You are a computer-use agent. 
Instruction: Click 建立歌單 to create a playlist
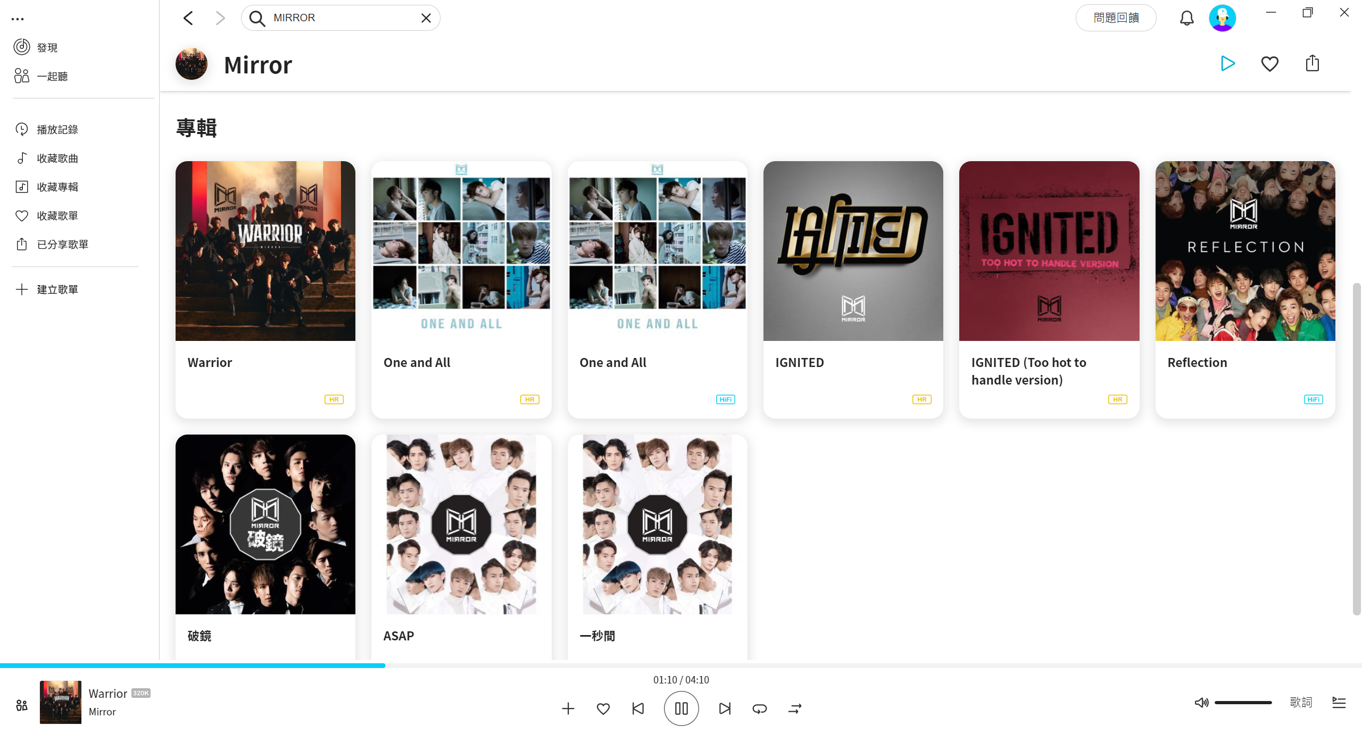click(x=46, y=290)
